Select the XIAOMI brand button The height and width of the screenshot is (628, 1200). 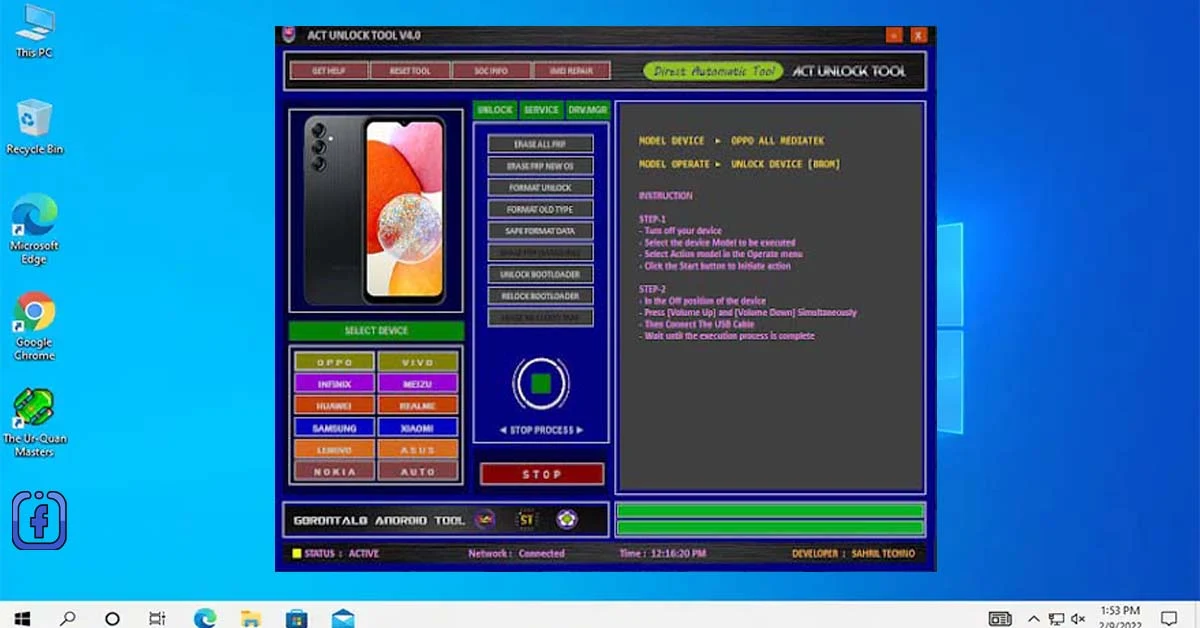click(418, 427)
